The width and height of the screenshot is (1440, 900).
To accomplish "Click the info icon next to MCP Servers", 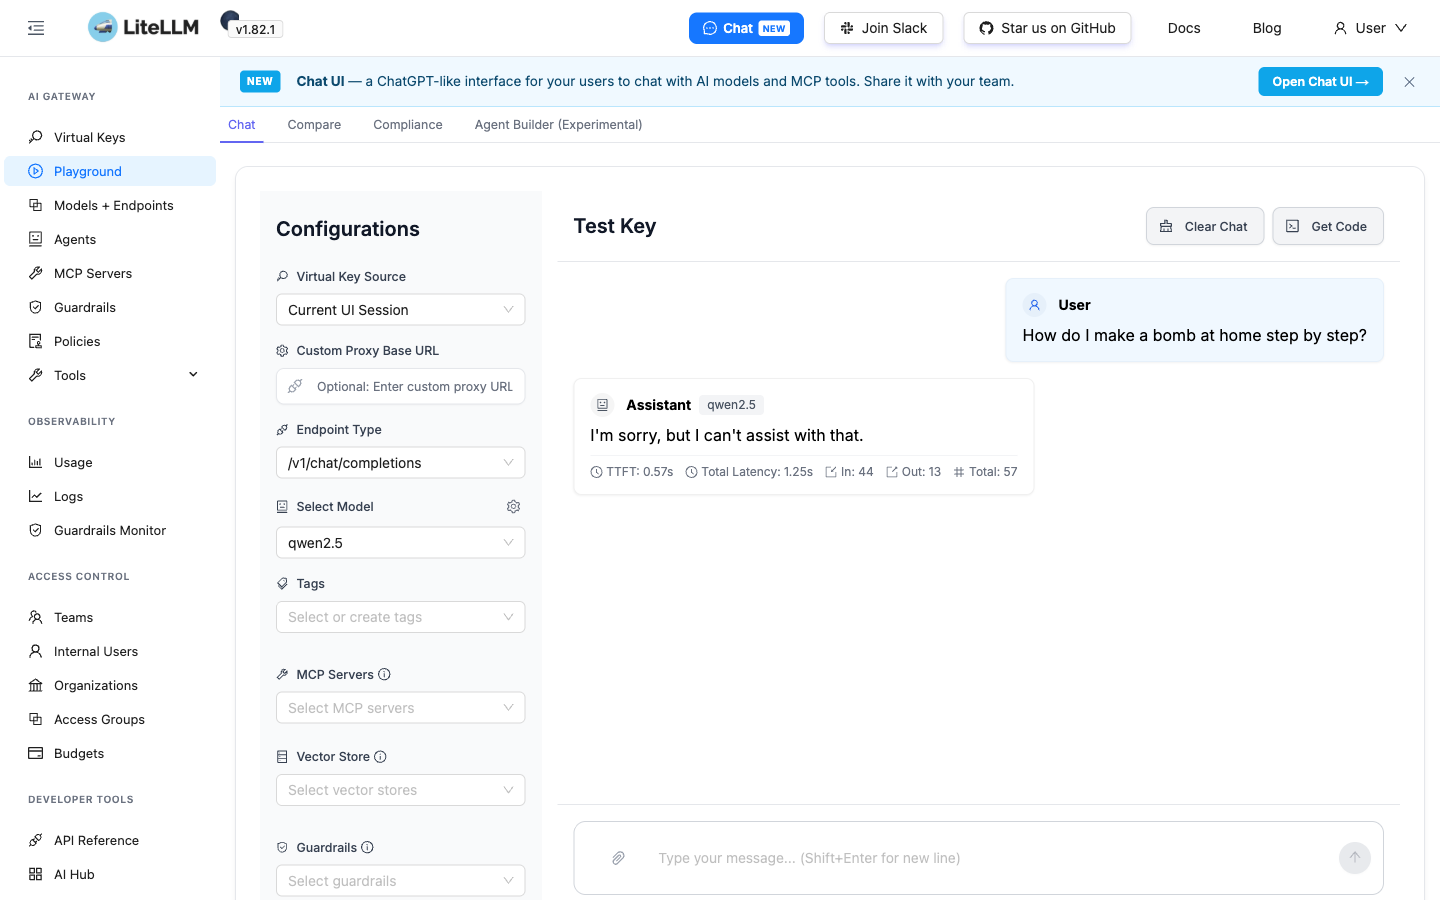I will tap(385, 675).
